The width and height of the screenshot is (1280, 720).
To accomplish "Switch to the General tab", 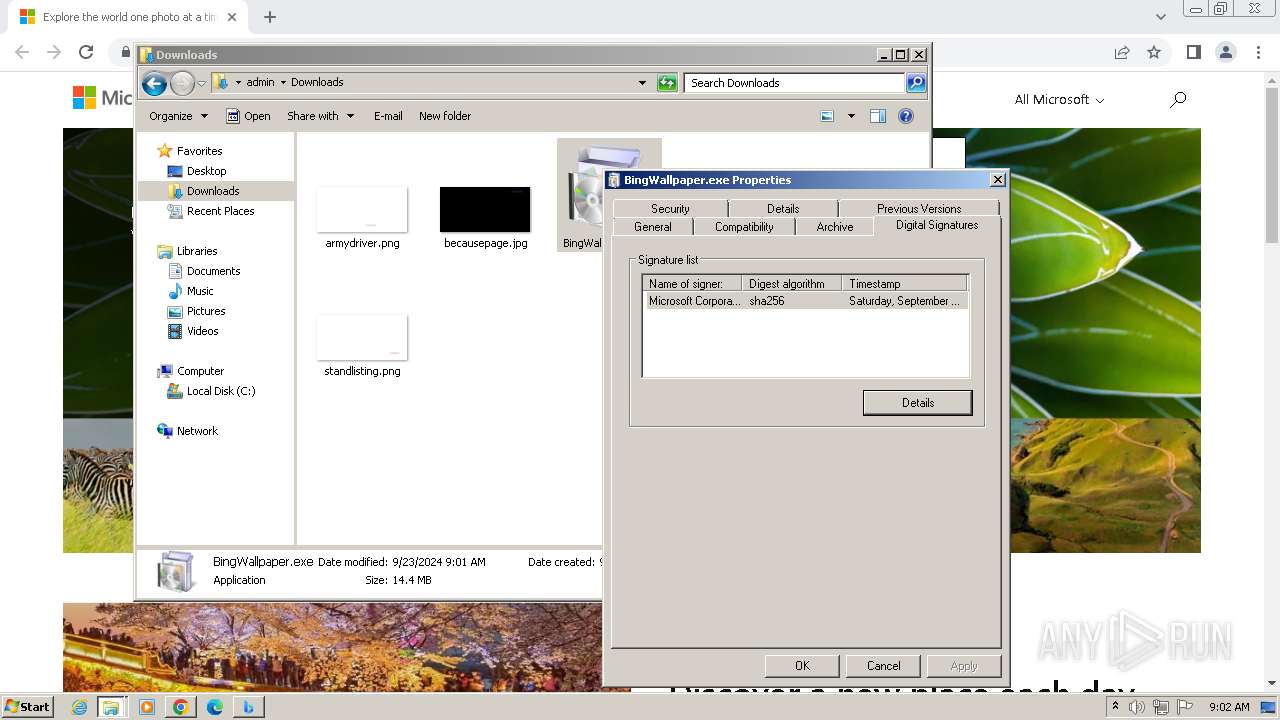I will pyautogui.click(x=653, y=227).
